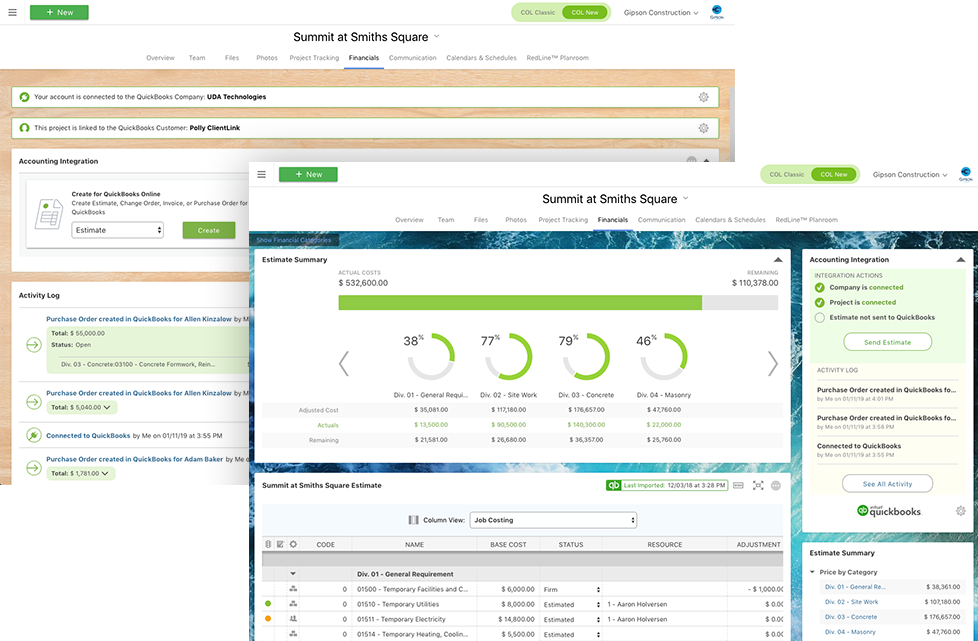Switch to COL New in back window
Image resolution: width=978 pixels, height=641 pixels.
click(x=584, y=12)
